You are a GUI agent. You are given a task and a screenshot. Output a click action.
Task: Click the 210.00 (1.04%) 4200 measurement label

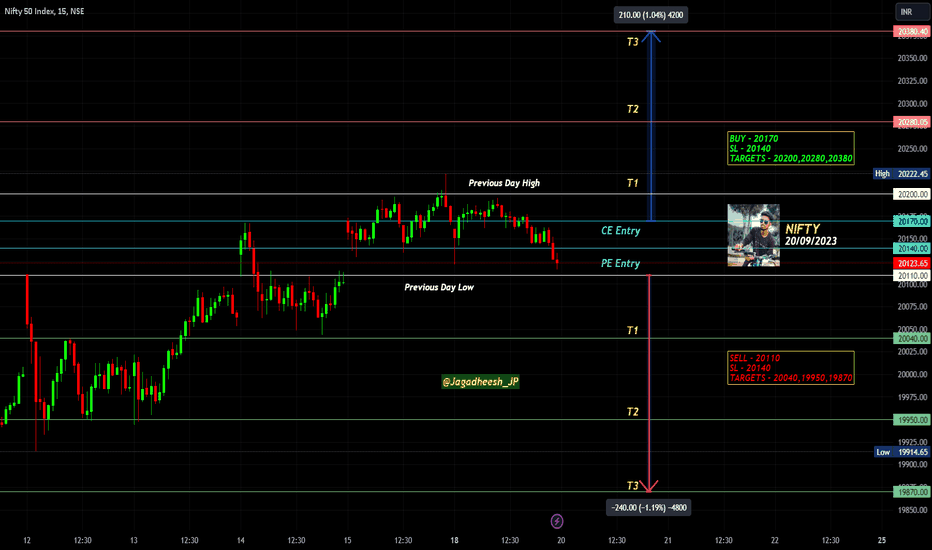651,15
